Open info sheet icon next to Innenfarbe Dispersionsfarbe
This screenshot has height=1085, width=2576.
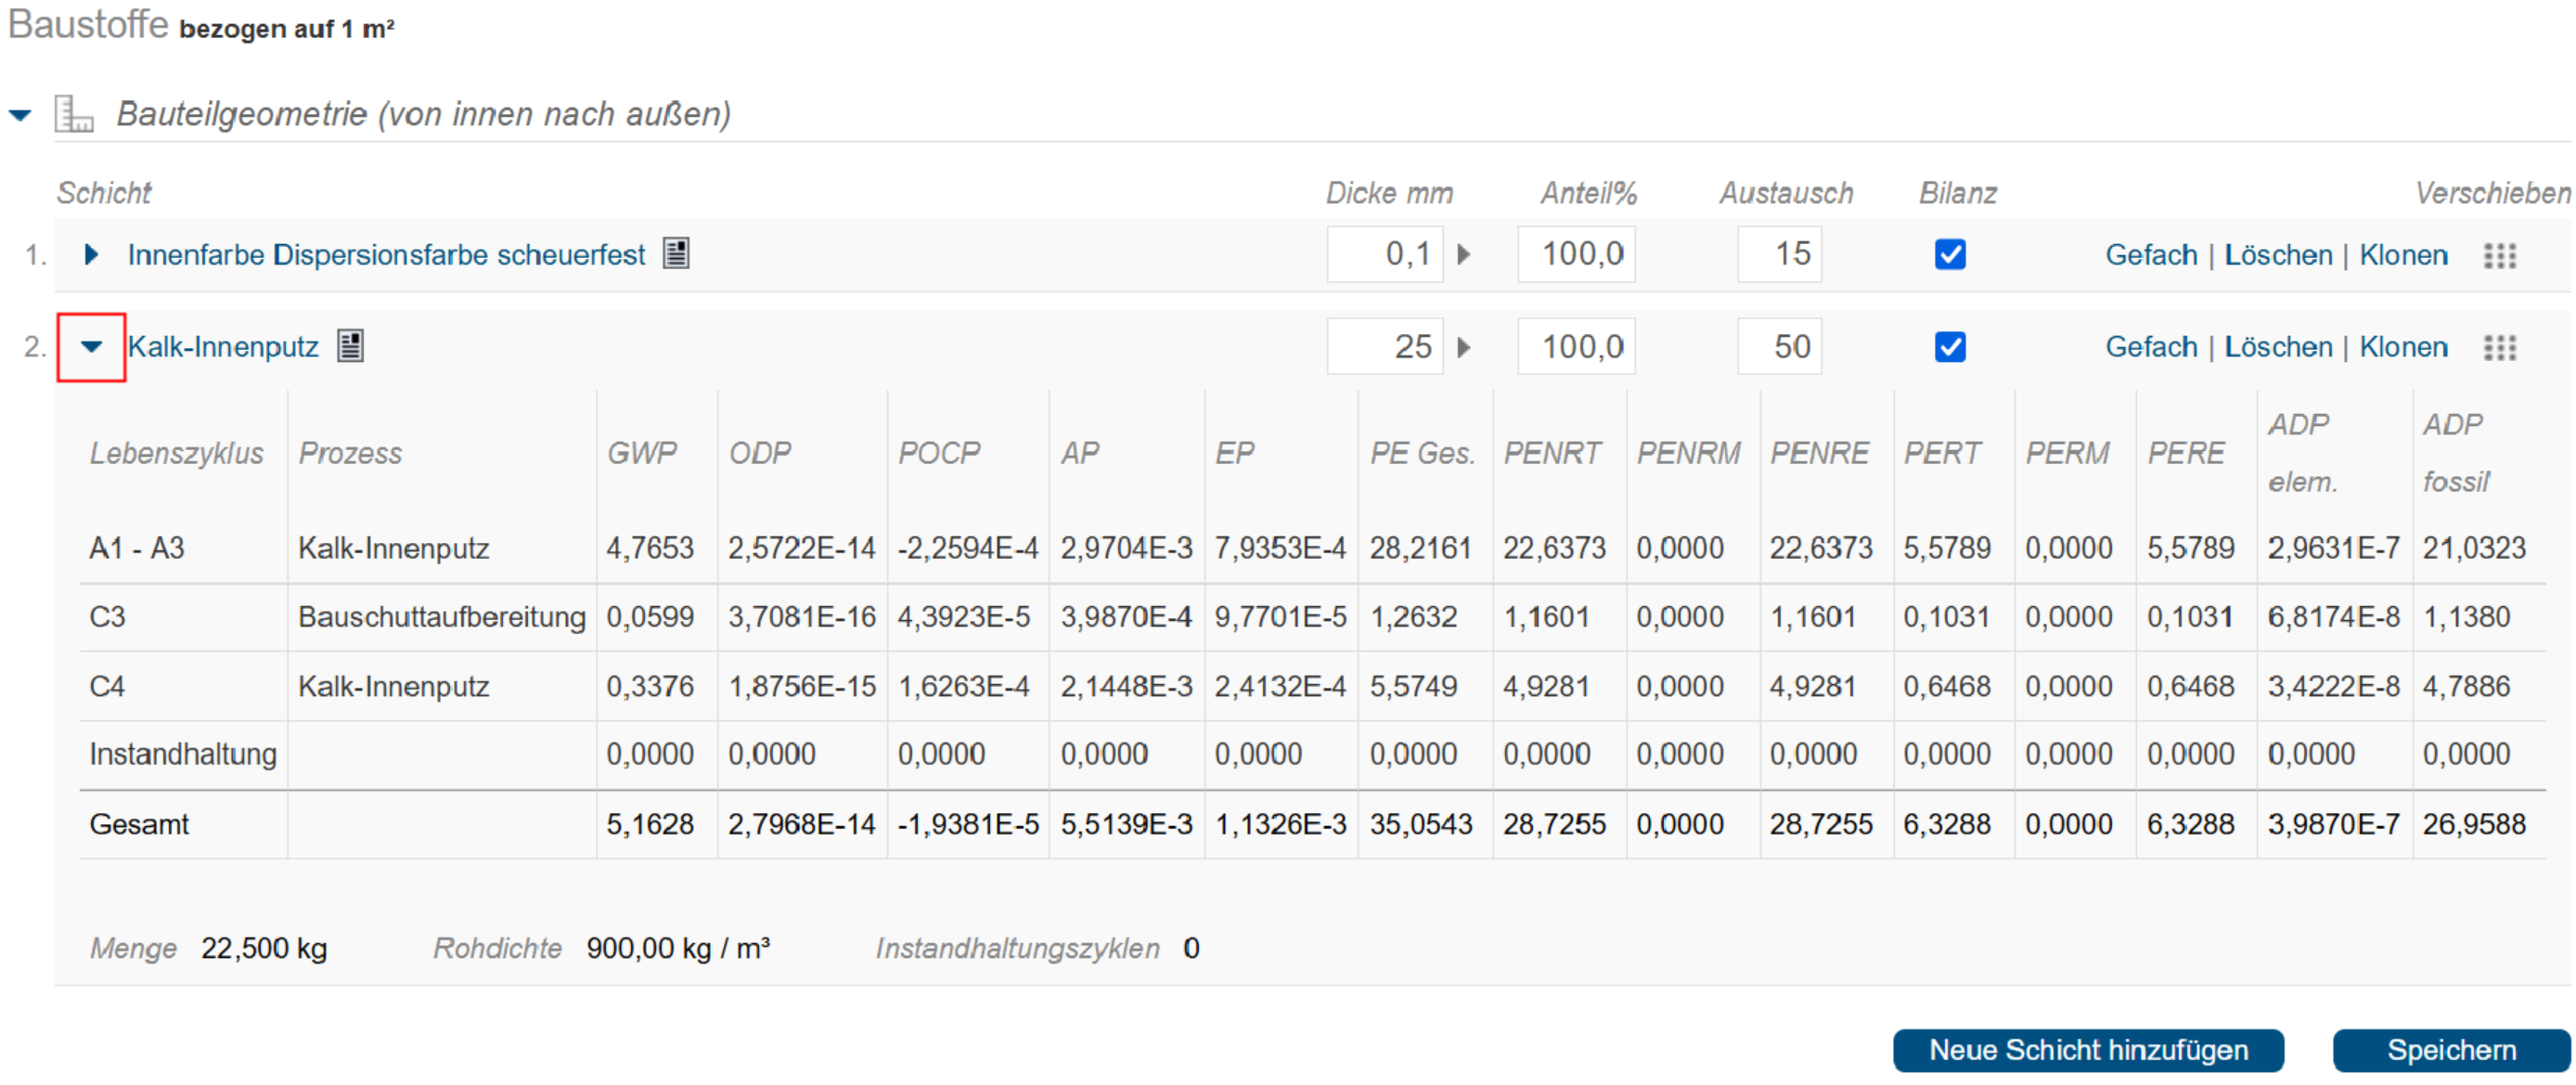click(677, 254)
